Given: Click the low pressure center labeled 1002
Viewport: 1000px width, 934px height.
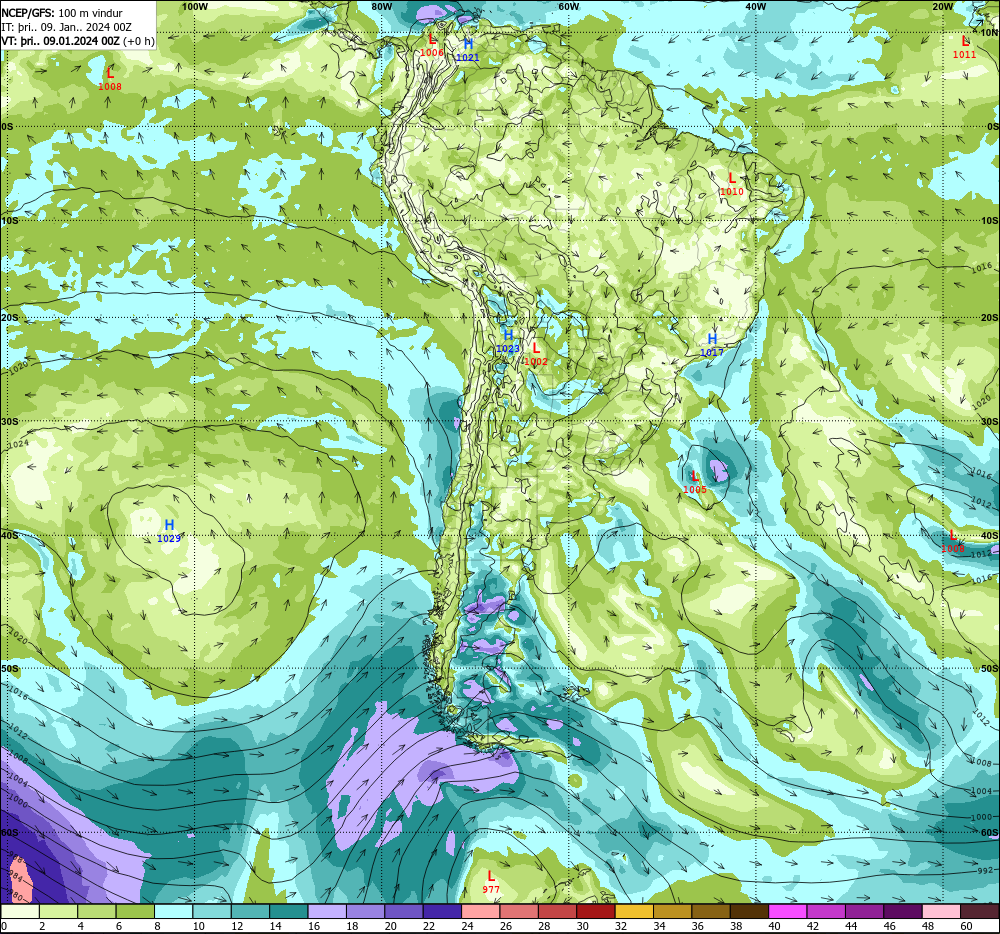Looking at the screenshot, I should (x=536, y=354).
